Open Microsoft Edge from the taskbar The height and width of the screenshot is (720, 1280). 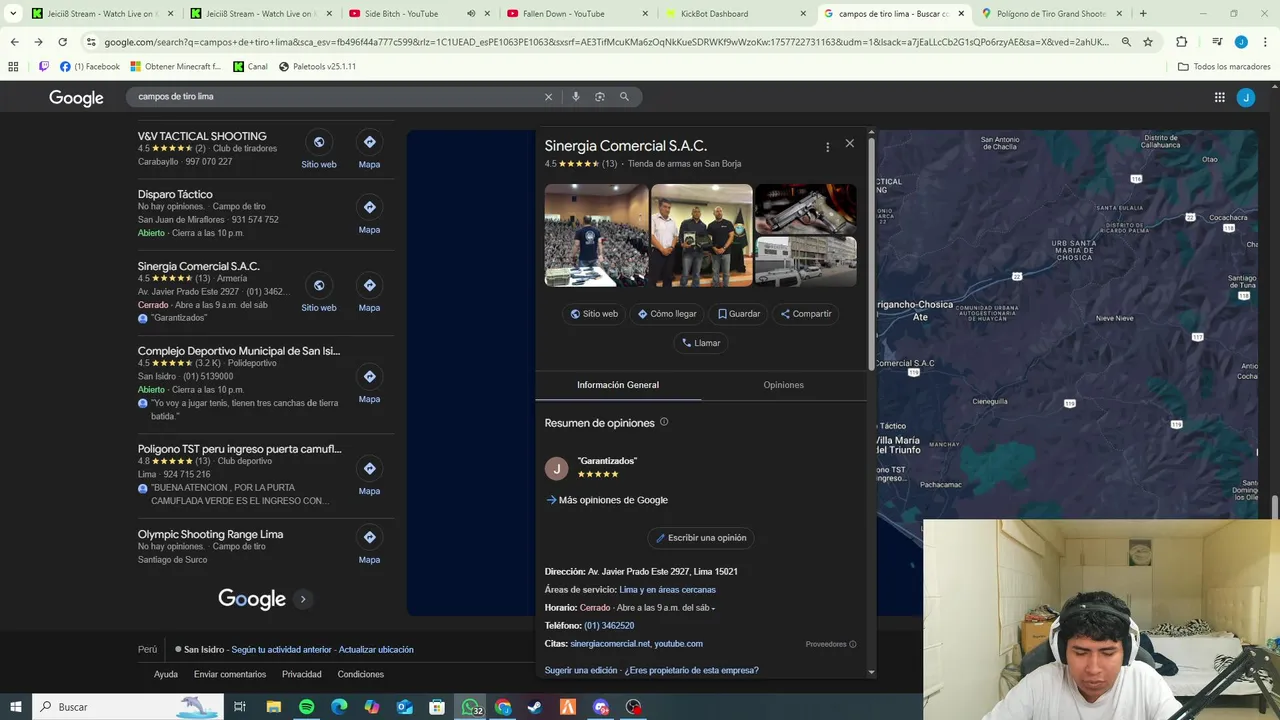click(339, 707)
